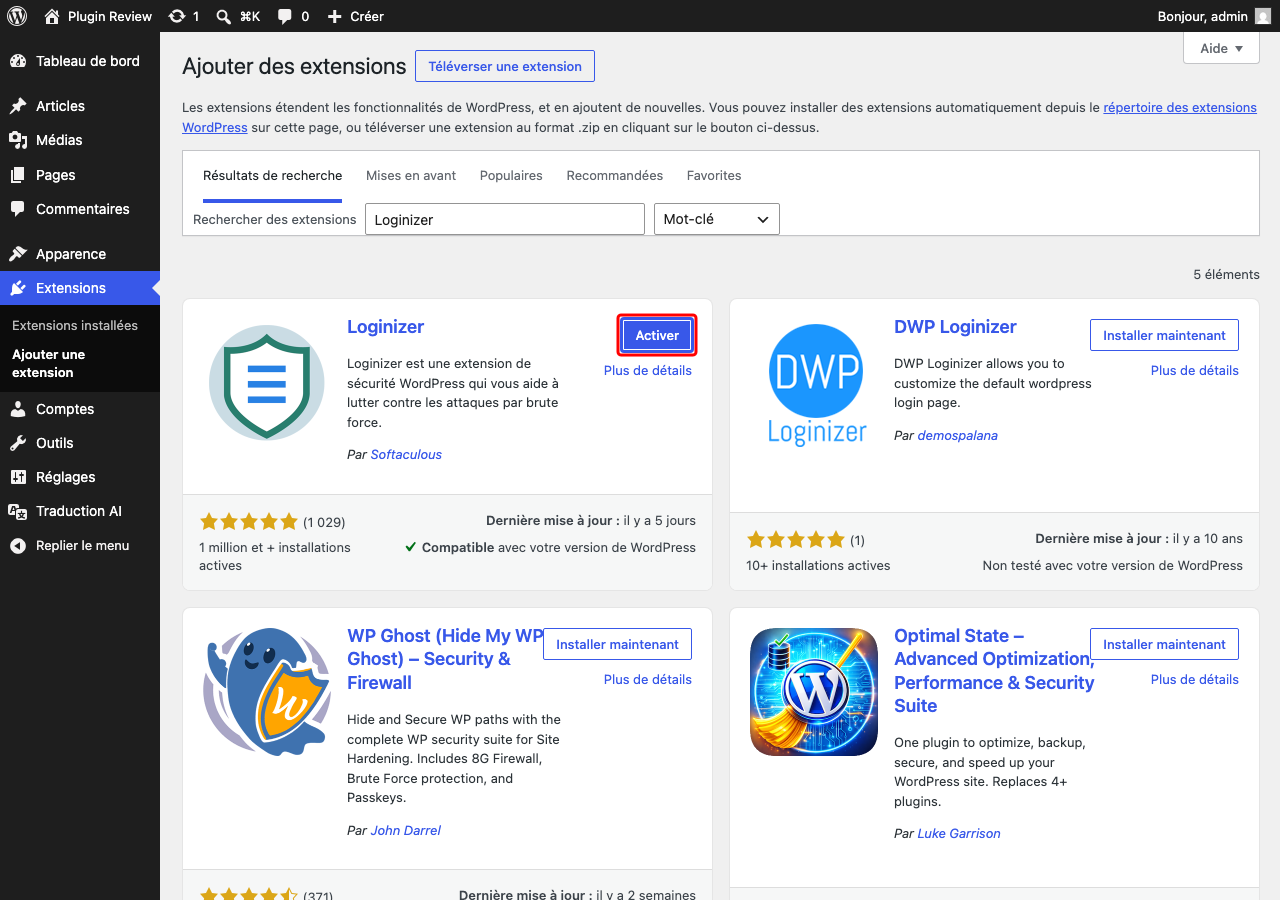The image size is (1280, 900).
Task: Open the Articles menu
Action: pos(80,106)
